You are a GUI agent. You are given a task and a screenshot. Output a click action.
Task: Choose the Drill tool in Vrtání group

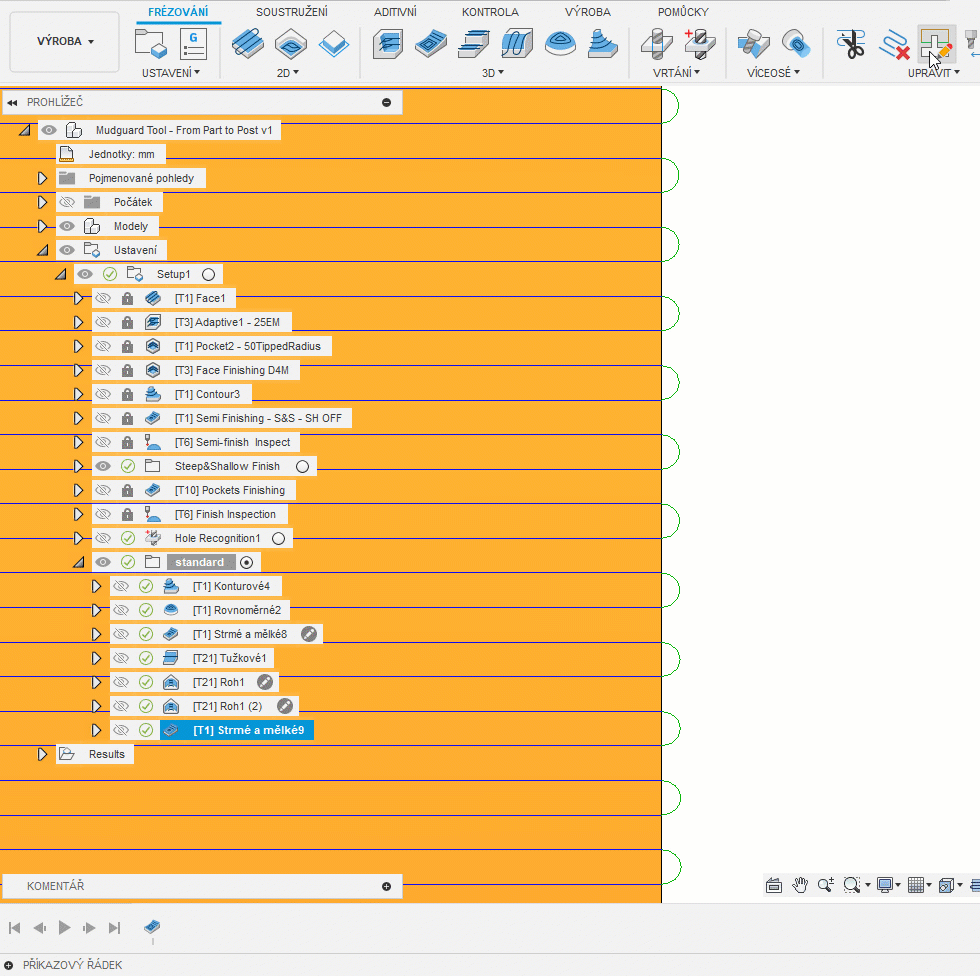pos(656,43)
